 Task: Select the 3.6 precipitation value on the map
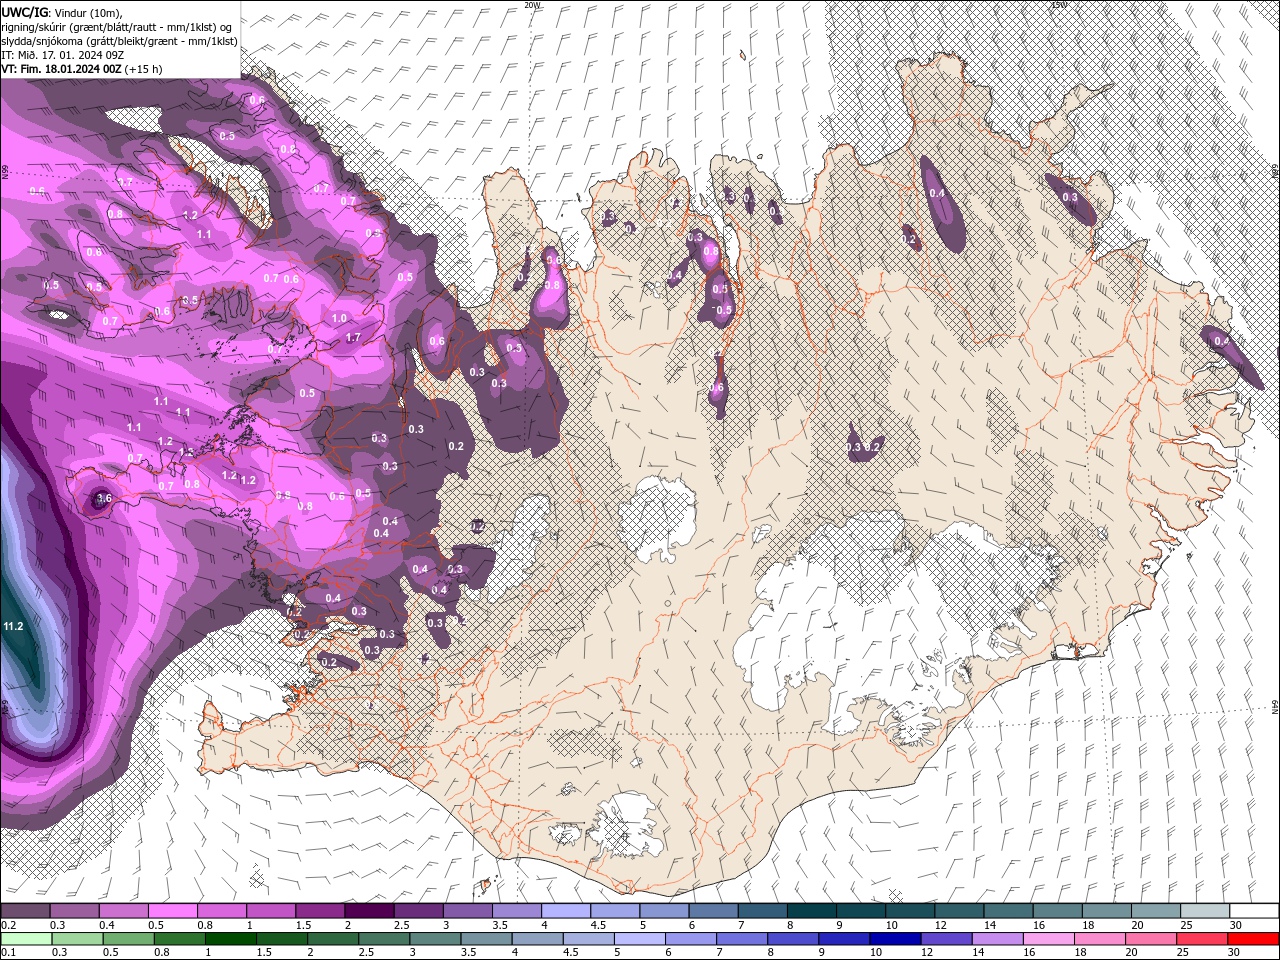[103, 498]
